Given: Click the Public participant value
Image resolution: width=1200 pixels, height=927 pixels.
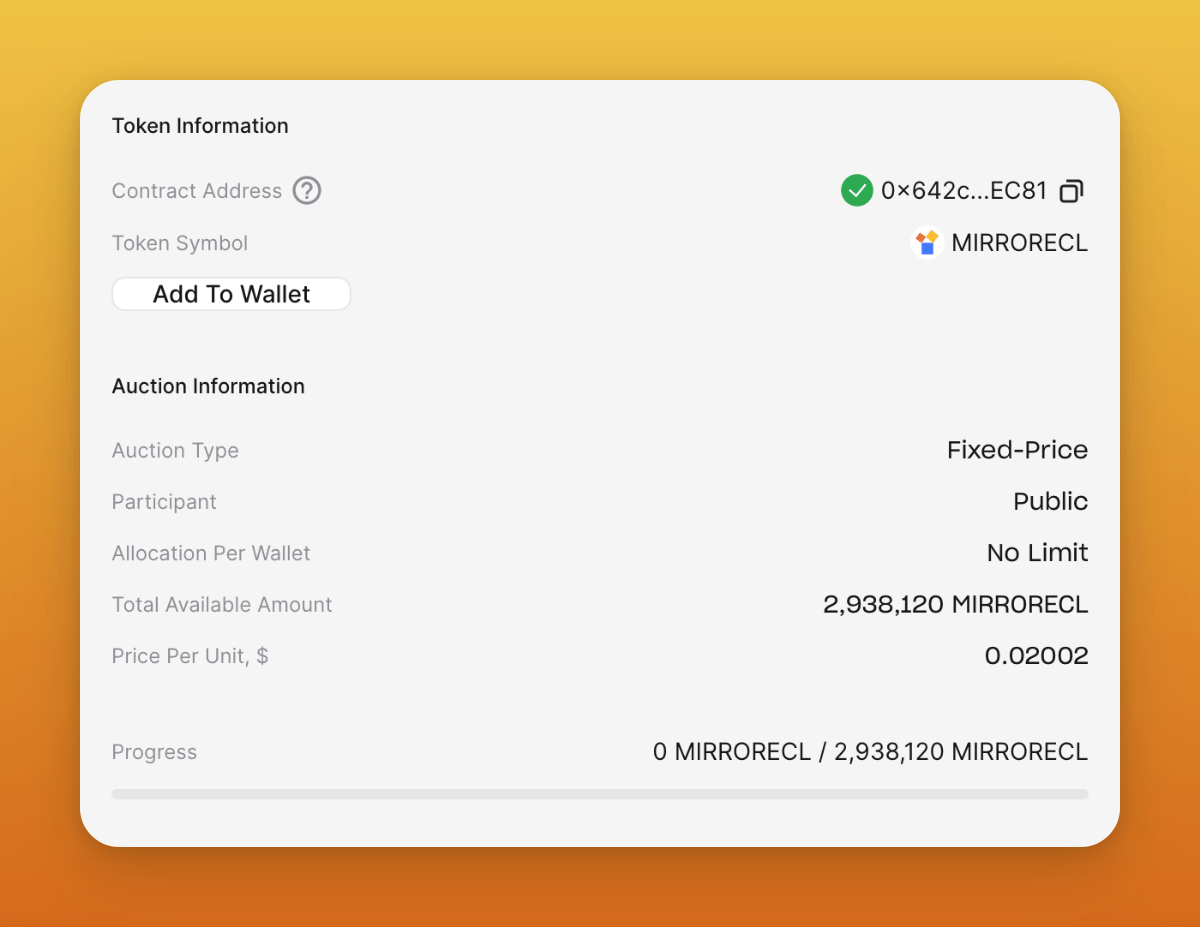Looking at the screenshot, I should (1050, 501).
